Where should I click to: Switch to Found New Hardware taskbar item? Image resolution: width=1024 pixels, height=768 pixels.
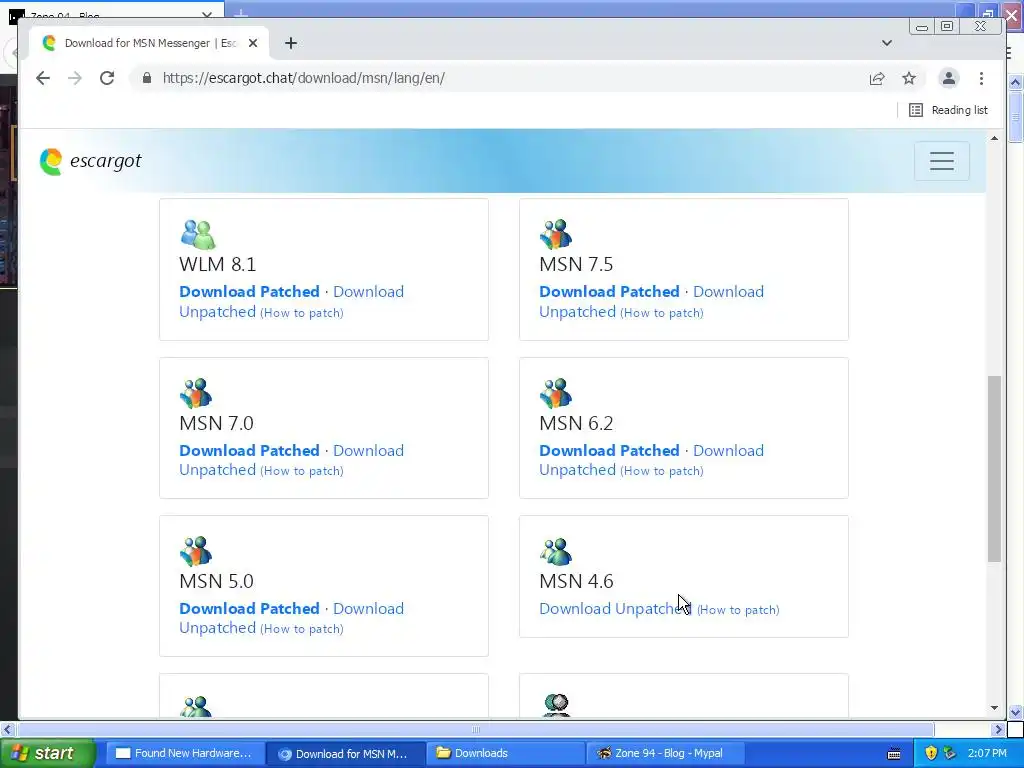click(184, 754)
